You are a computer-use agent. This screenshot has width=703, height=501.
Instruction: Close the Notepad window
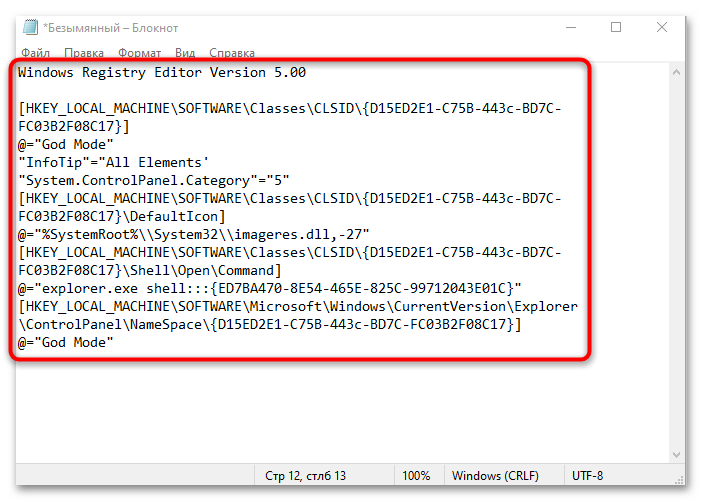[x=662, y=27]
